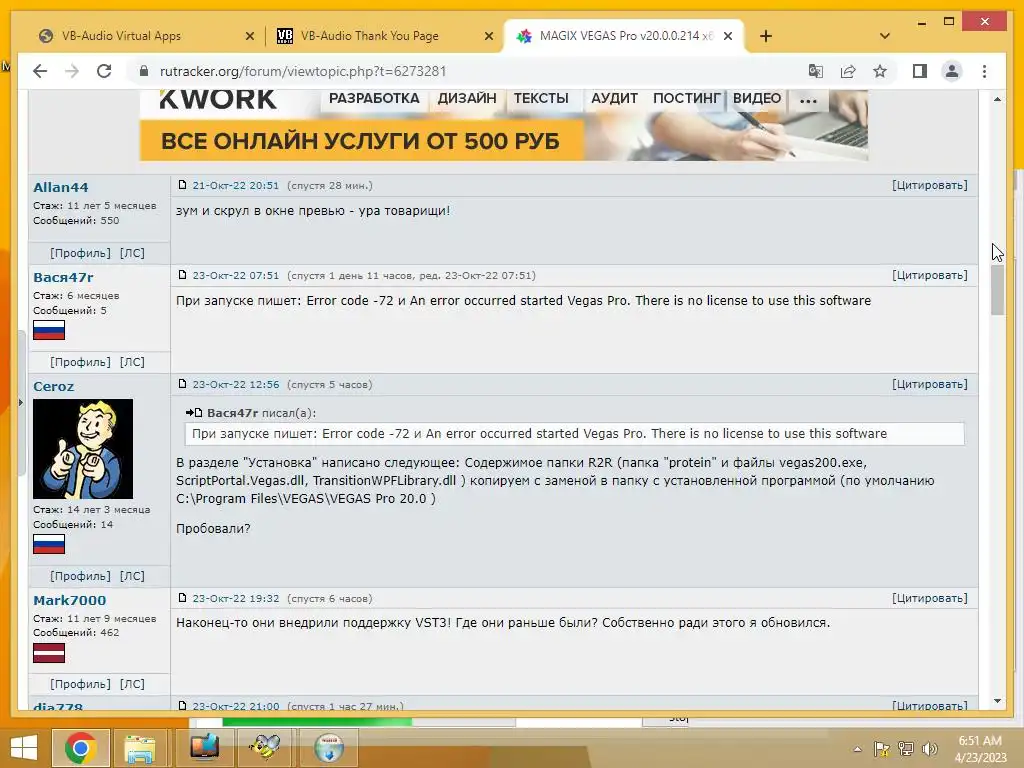Screen dimensions: 1024x768
Task: Open the Google Translate page icon
Action: point(816,71)
